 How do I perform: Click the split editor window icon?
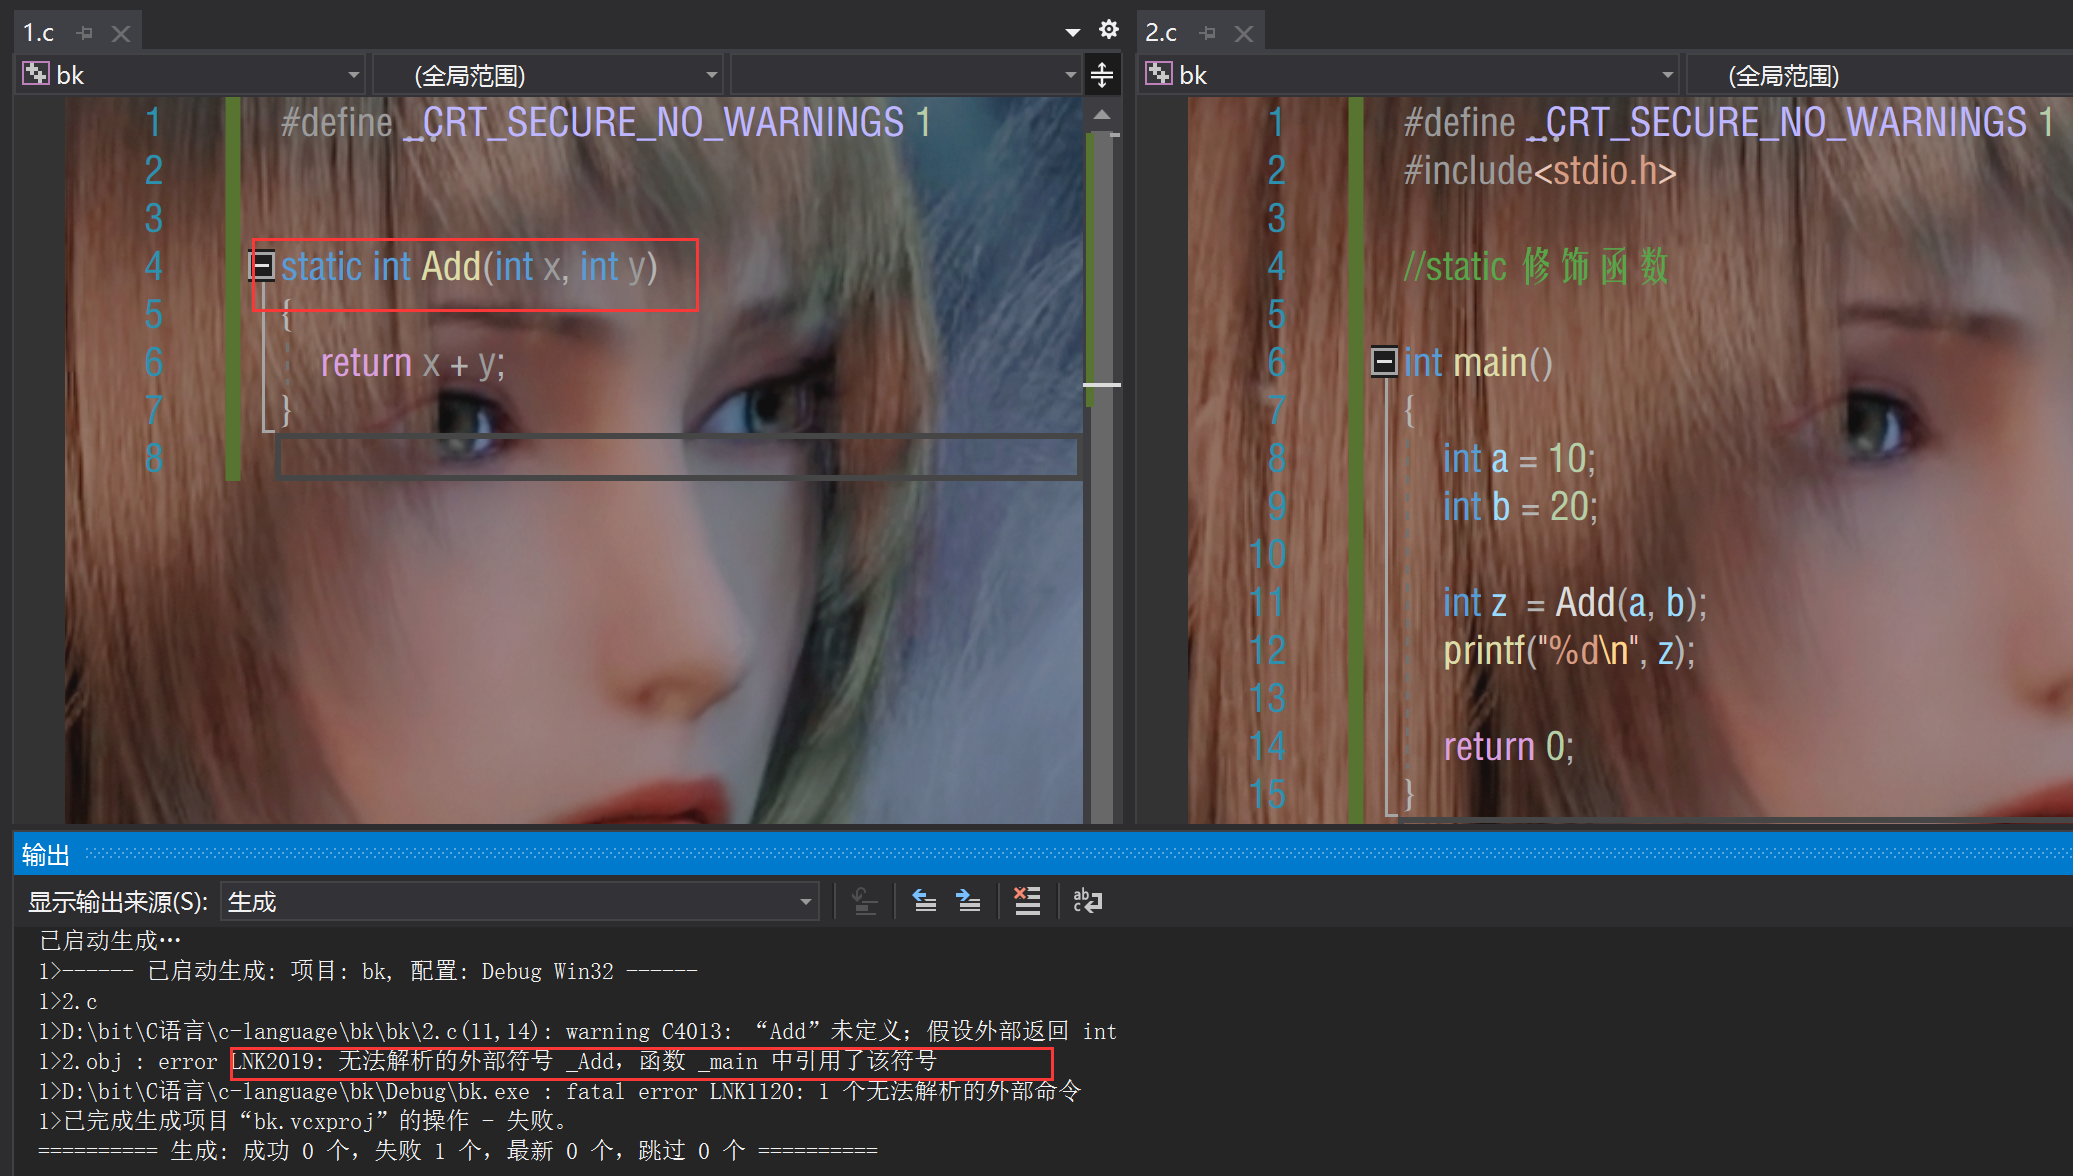click(1101, 75)
